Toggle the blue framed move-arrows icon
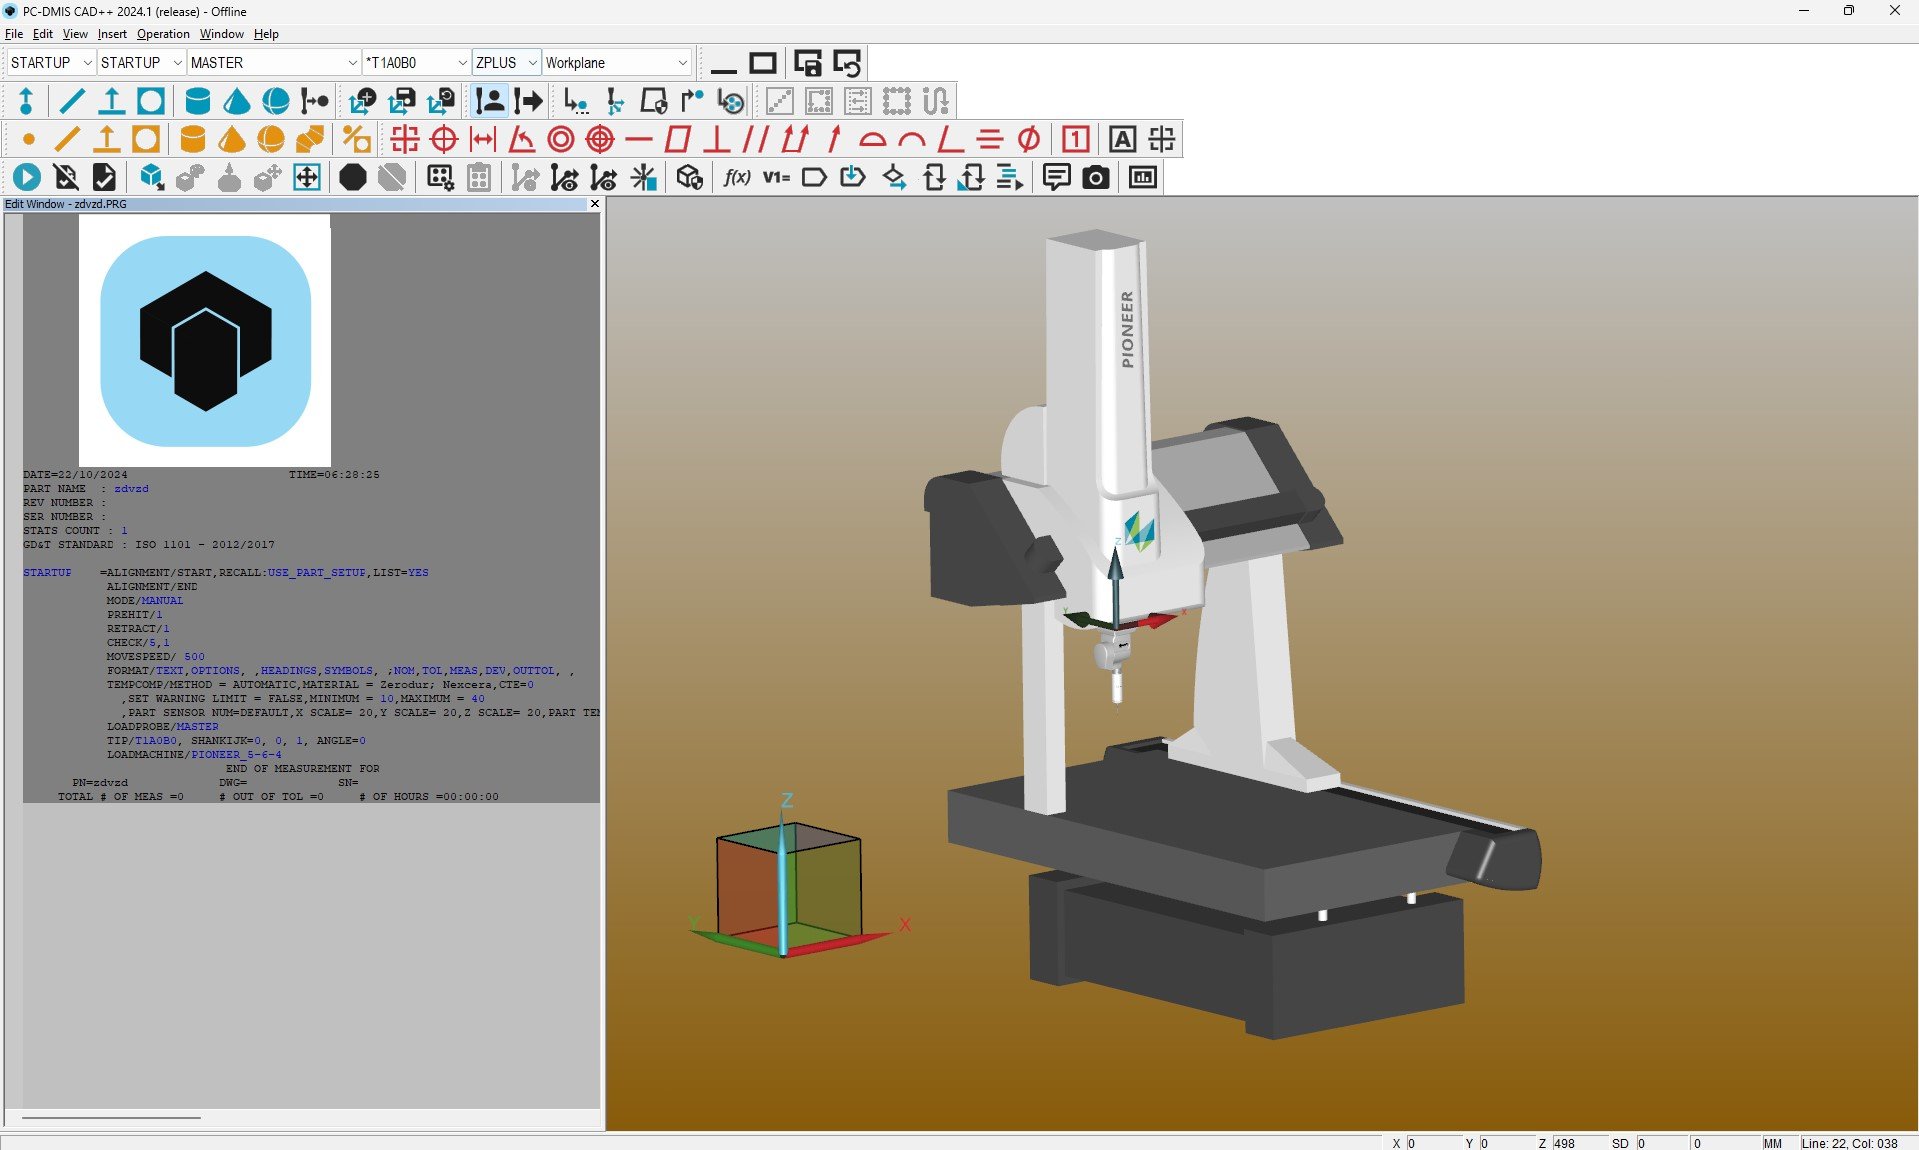Viewport: 1919px width, 1150px height. [307, 178]
